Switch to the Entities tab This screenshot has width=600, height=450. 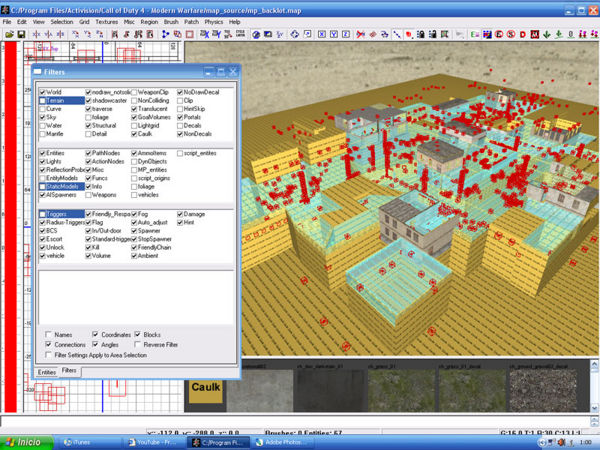pos(47,372)
